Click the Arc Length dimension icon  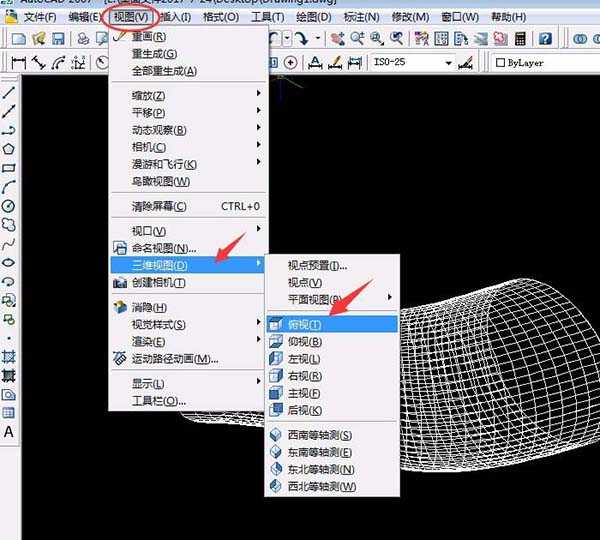tap(58, 62)
